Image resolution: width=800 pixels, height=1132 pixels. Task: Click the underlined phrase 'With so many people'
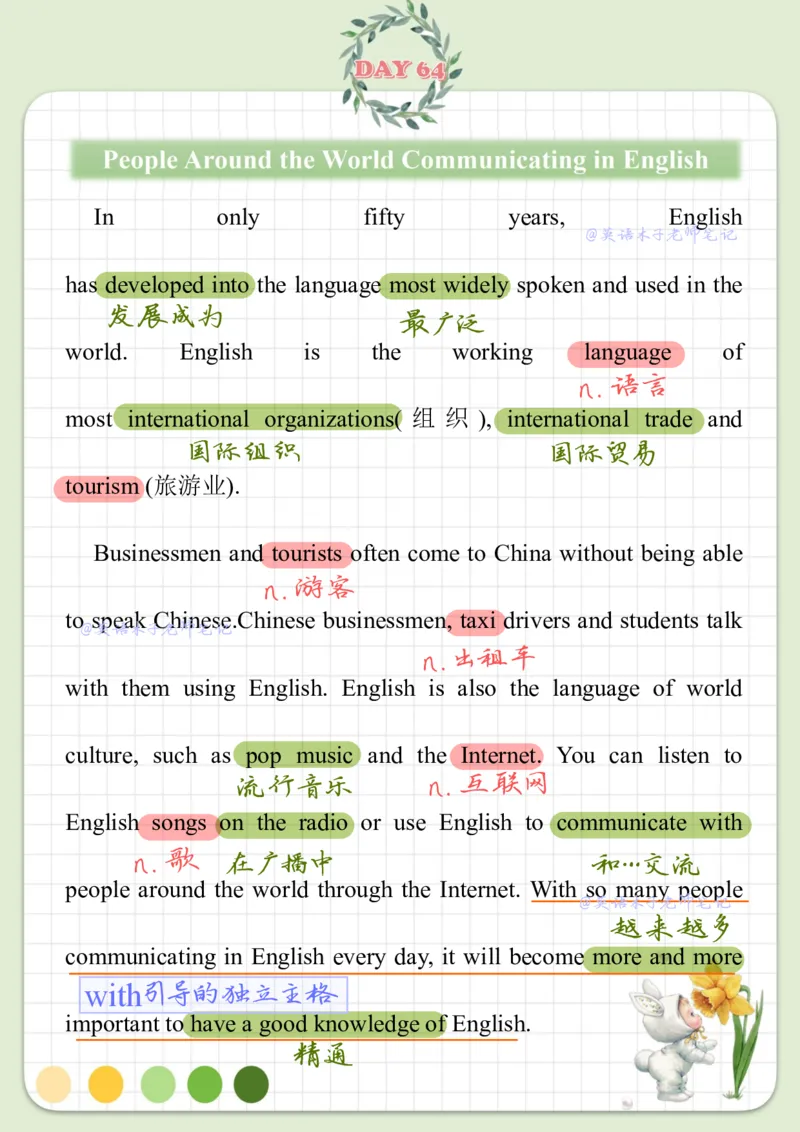(637, 890)
